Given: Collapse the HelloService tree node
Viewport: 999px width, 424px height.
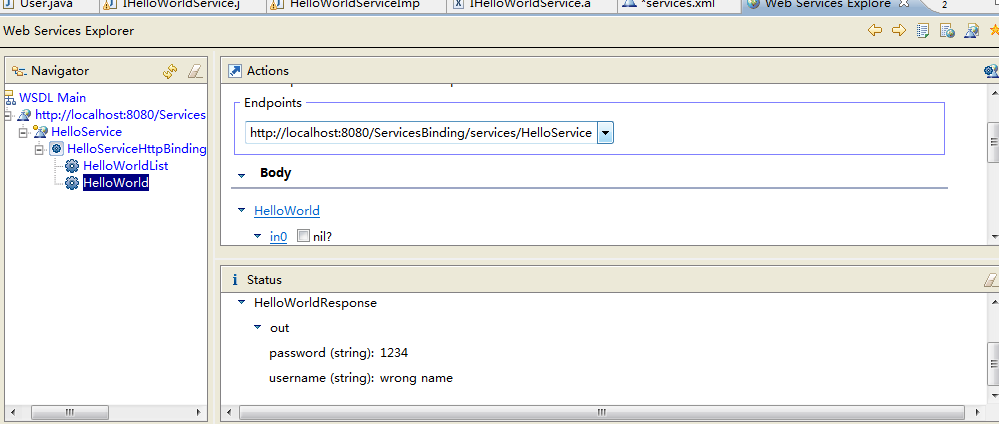Looking at the screenshot, I should click(23, 133).
